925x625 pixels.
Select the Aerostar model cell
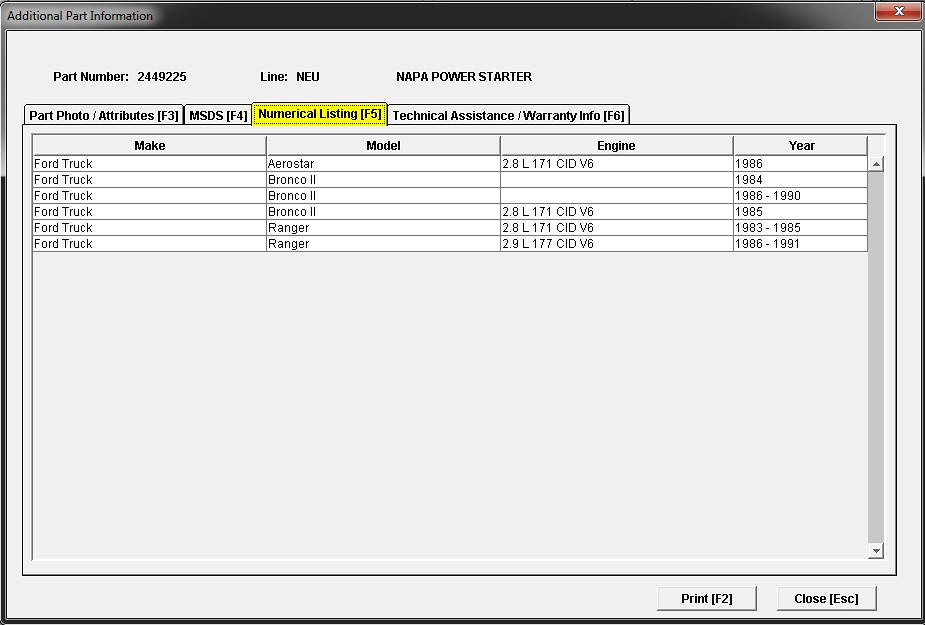tap(383, 163)
